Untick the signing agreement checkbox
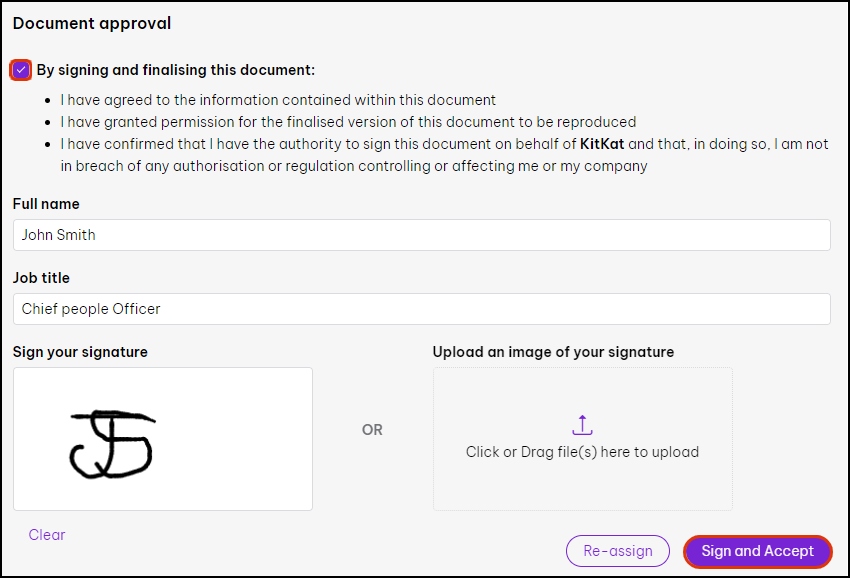 click(21, 70)
